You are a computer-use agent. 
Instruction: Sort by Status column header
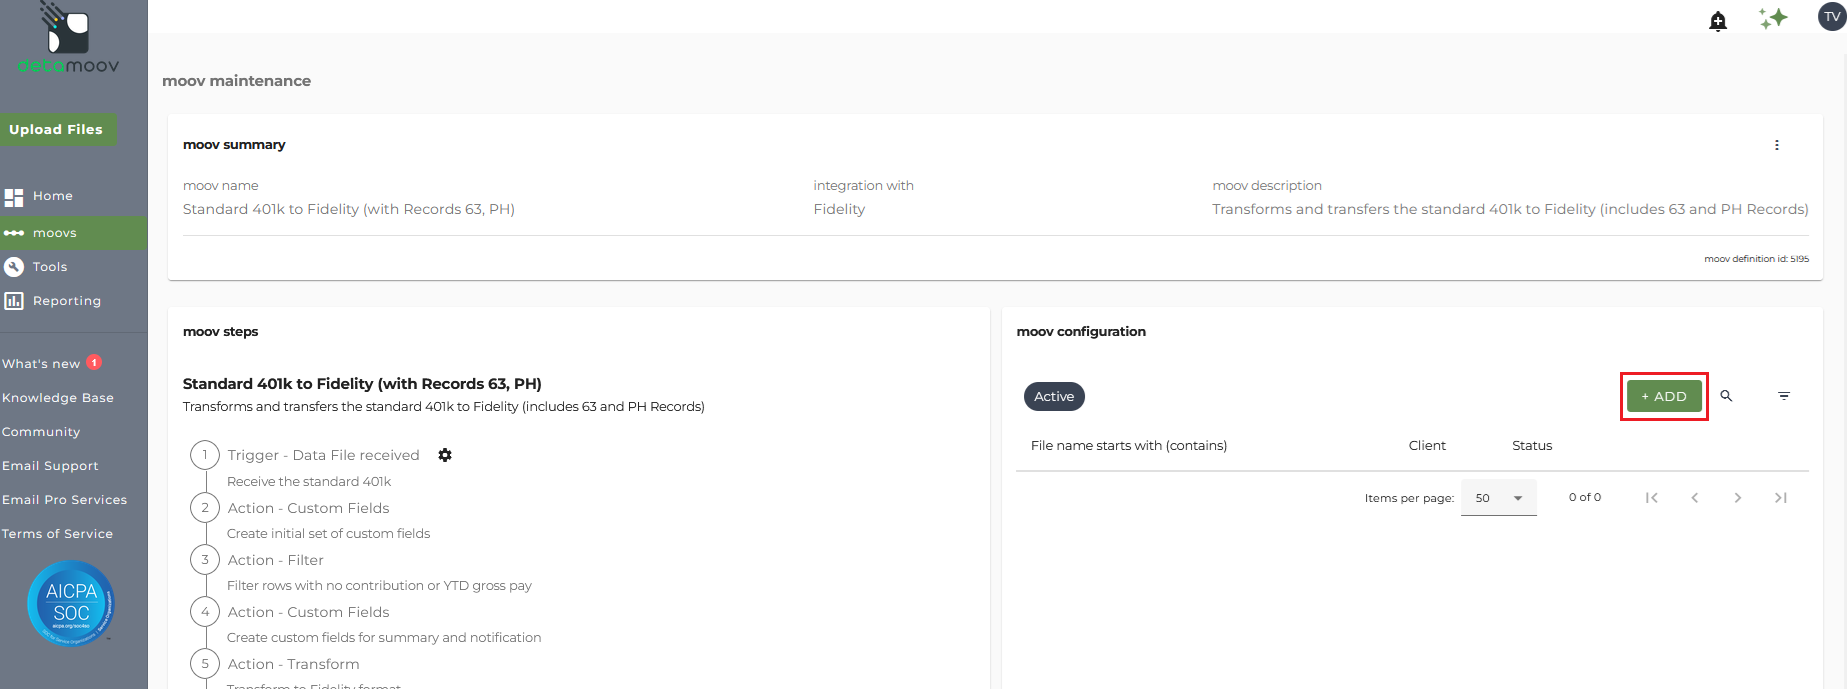pyautogui.click(x=1532, y=446)
